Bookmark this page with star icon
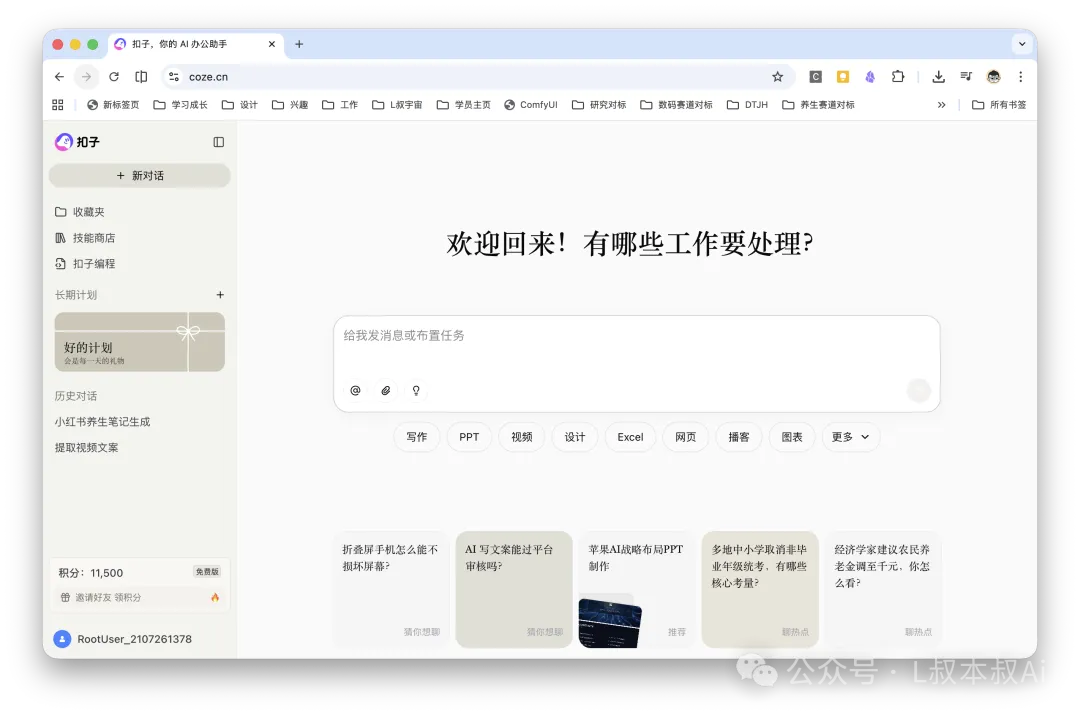The height and width of the screenshot is (715, 1080). pyautogui.click(x=778, y=77)
